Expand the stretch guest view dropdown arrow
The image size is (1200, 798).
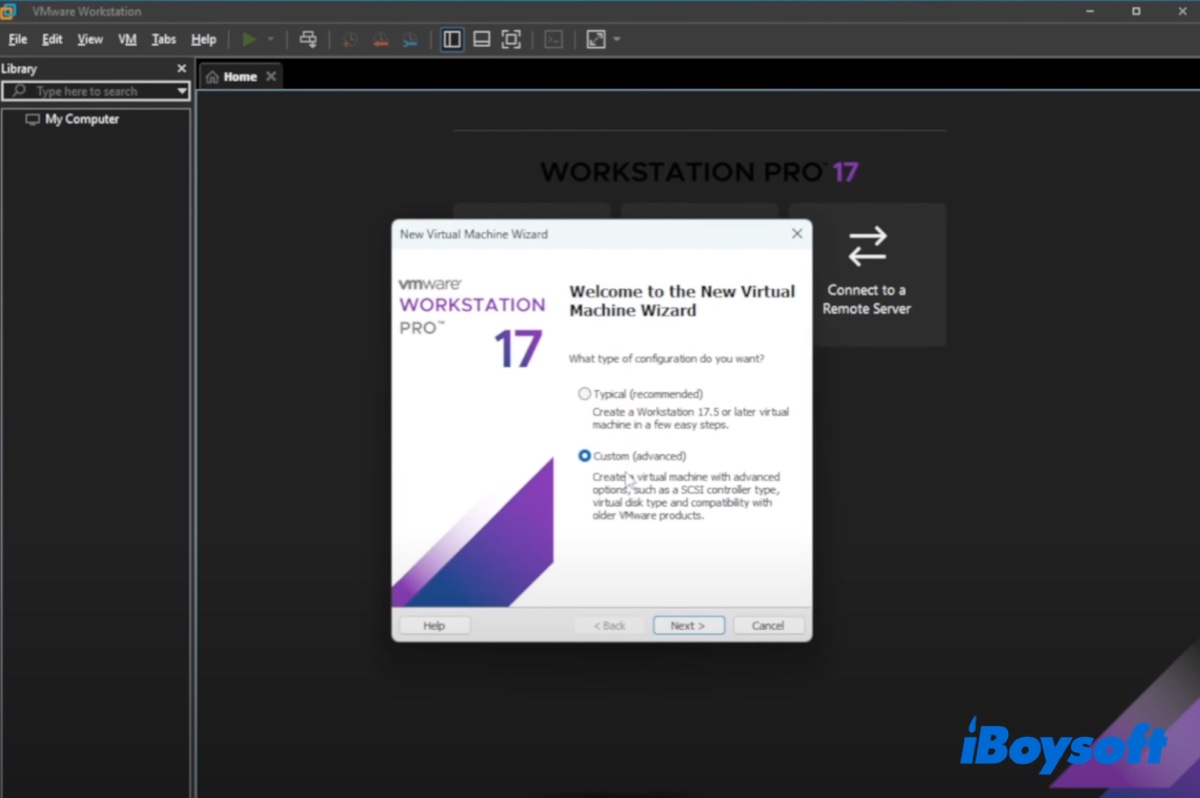click(x=617, y=40)
